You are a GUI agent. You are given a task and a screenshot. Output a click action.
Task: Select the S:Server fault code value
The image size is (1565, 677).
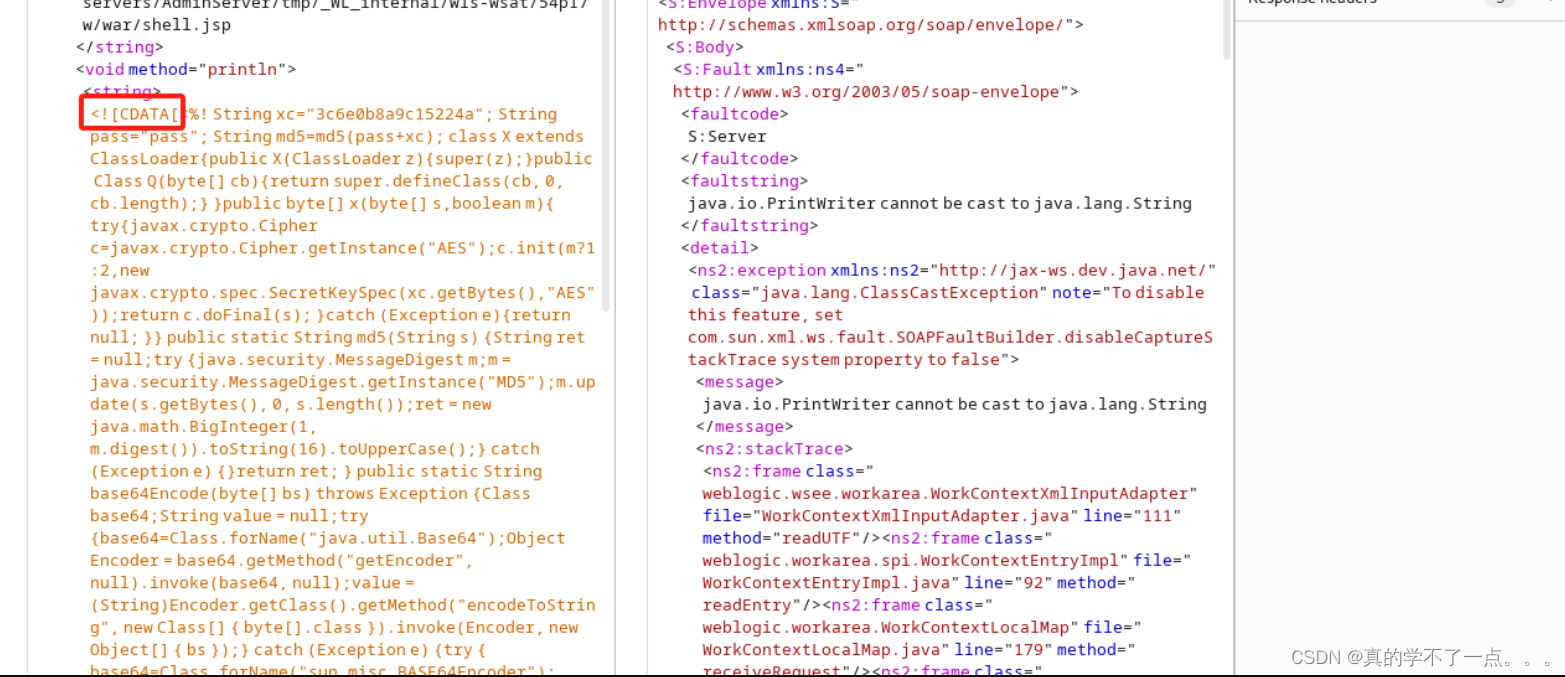point(727,137)
